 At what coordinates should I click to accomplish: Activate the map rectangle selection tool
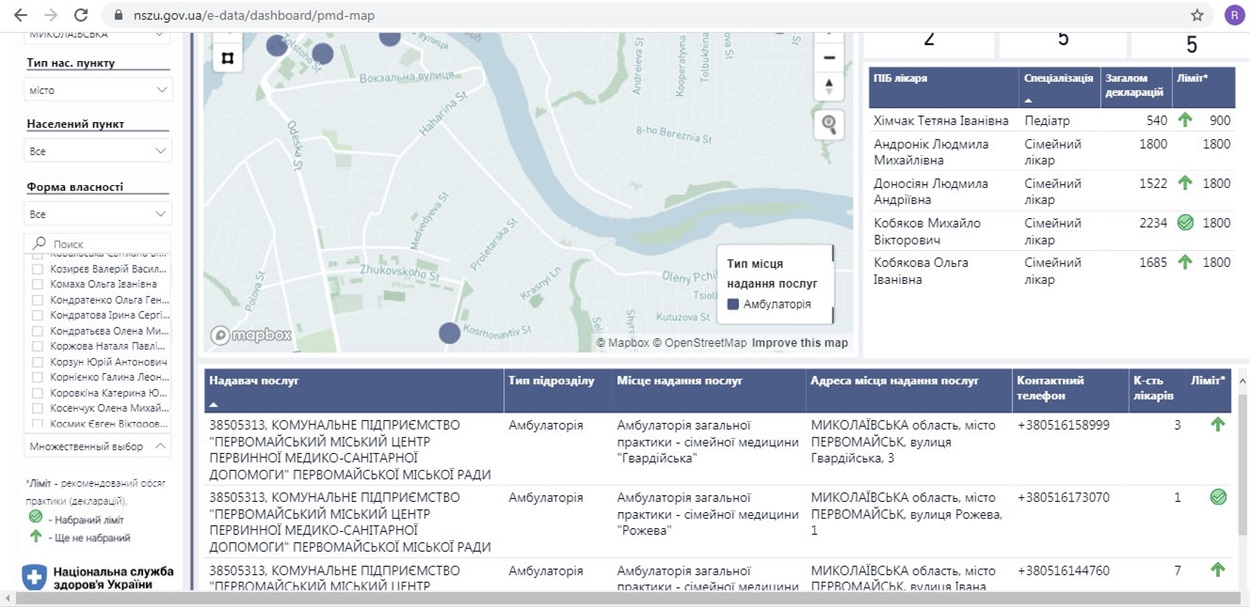tap(227, 58)
